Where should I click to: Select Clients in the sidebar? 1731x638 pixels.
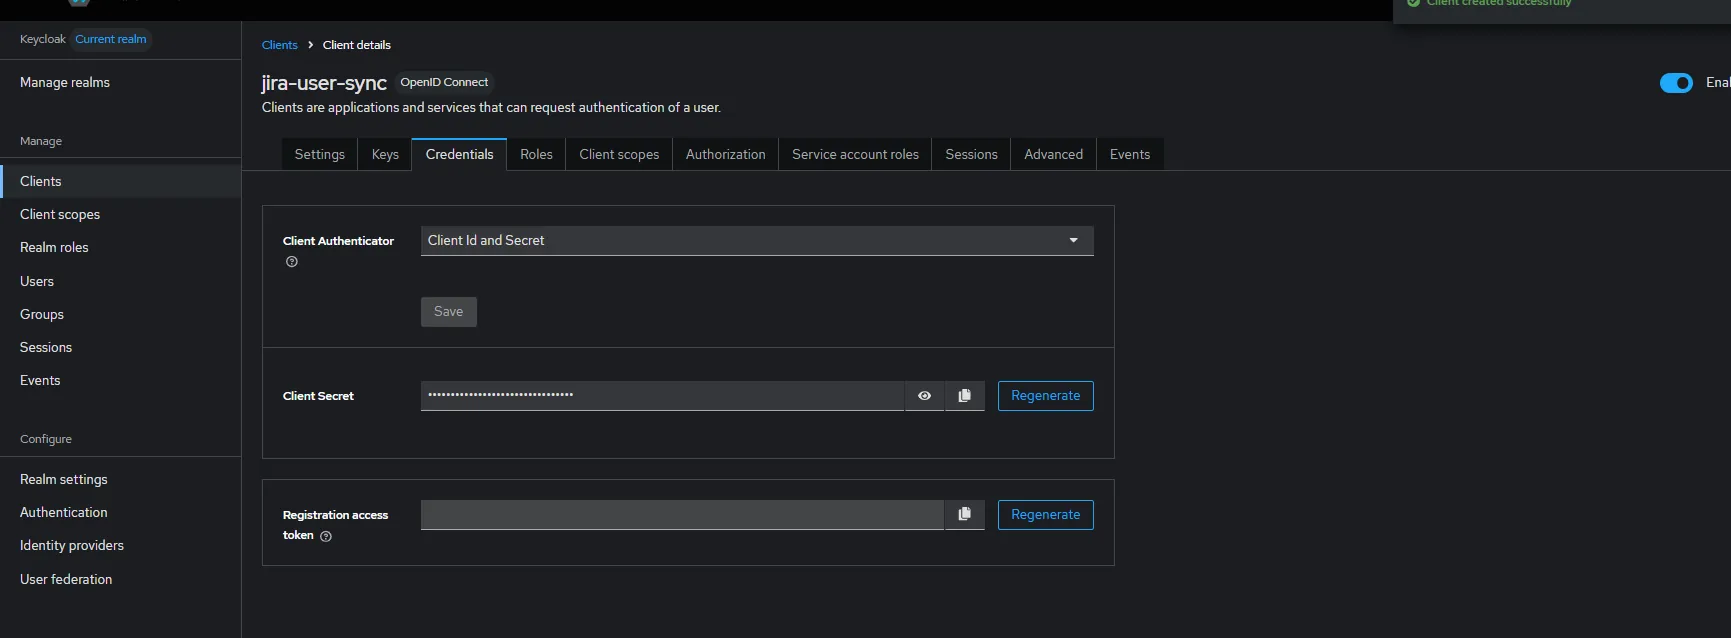120,181
